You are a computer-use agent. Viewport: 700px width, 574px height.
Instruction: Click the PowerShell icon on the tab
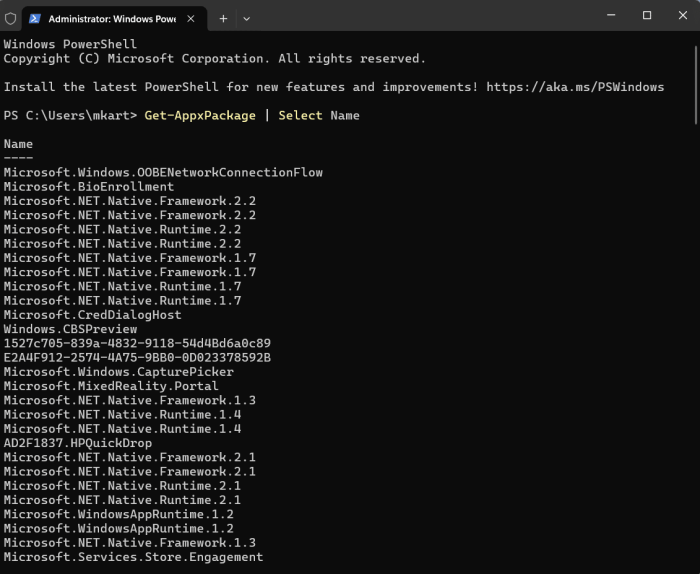click(35, 19)
